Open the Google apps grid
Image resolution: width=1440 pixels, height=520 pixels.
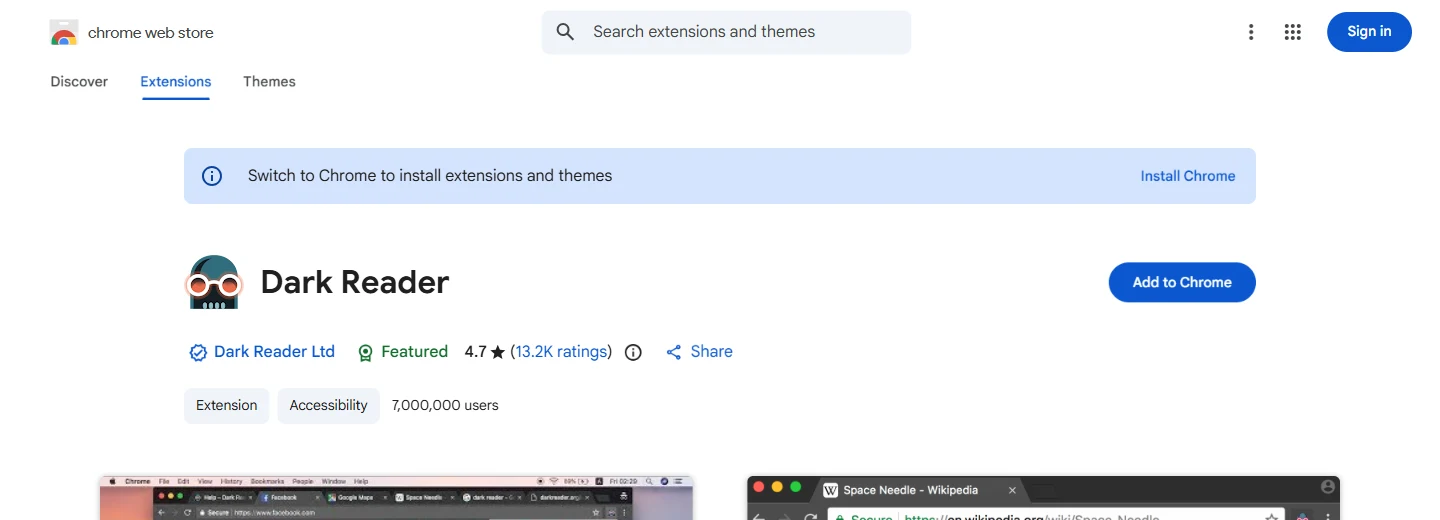(1293, 32)
